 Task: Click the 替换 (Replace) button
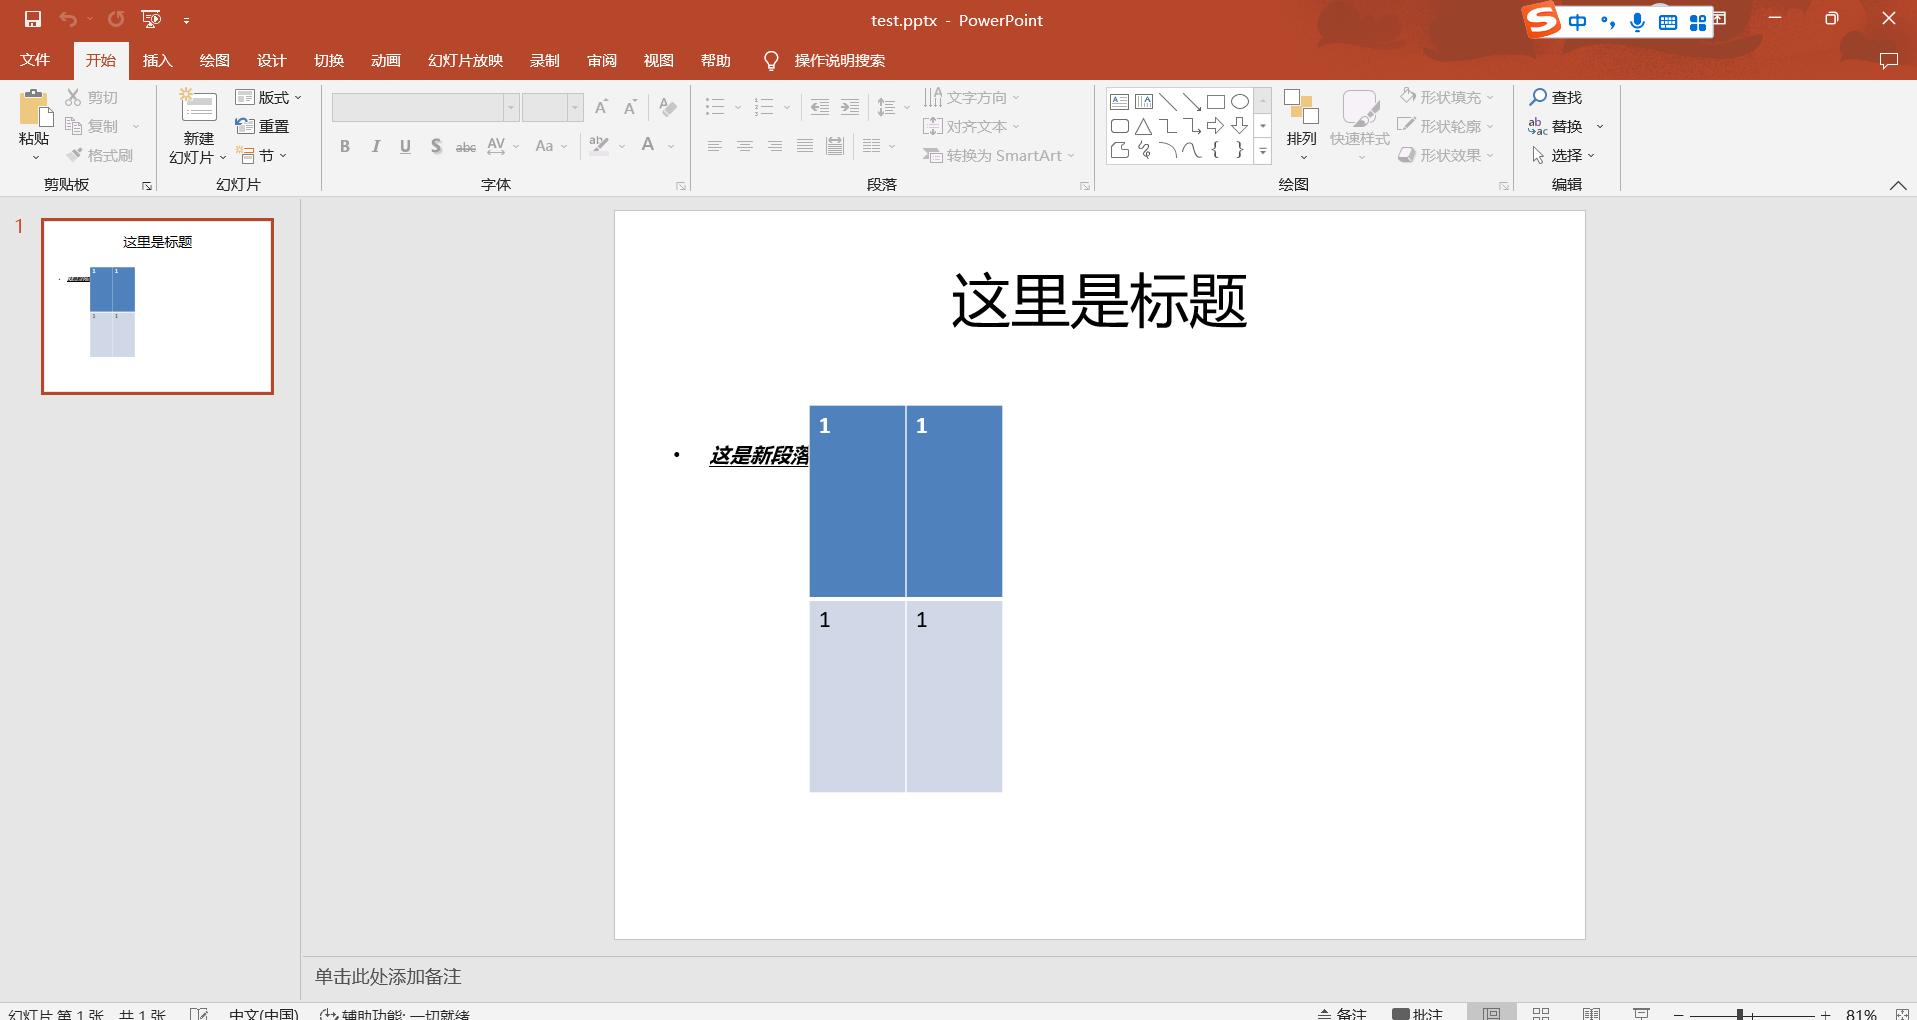coord(1568,126)
